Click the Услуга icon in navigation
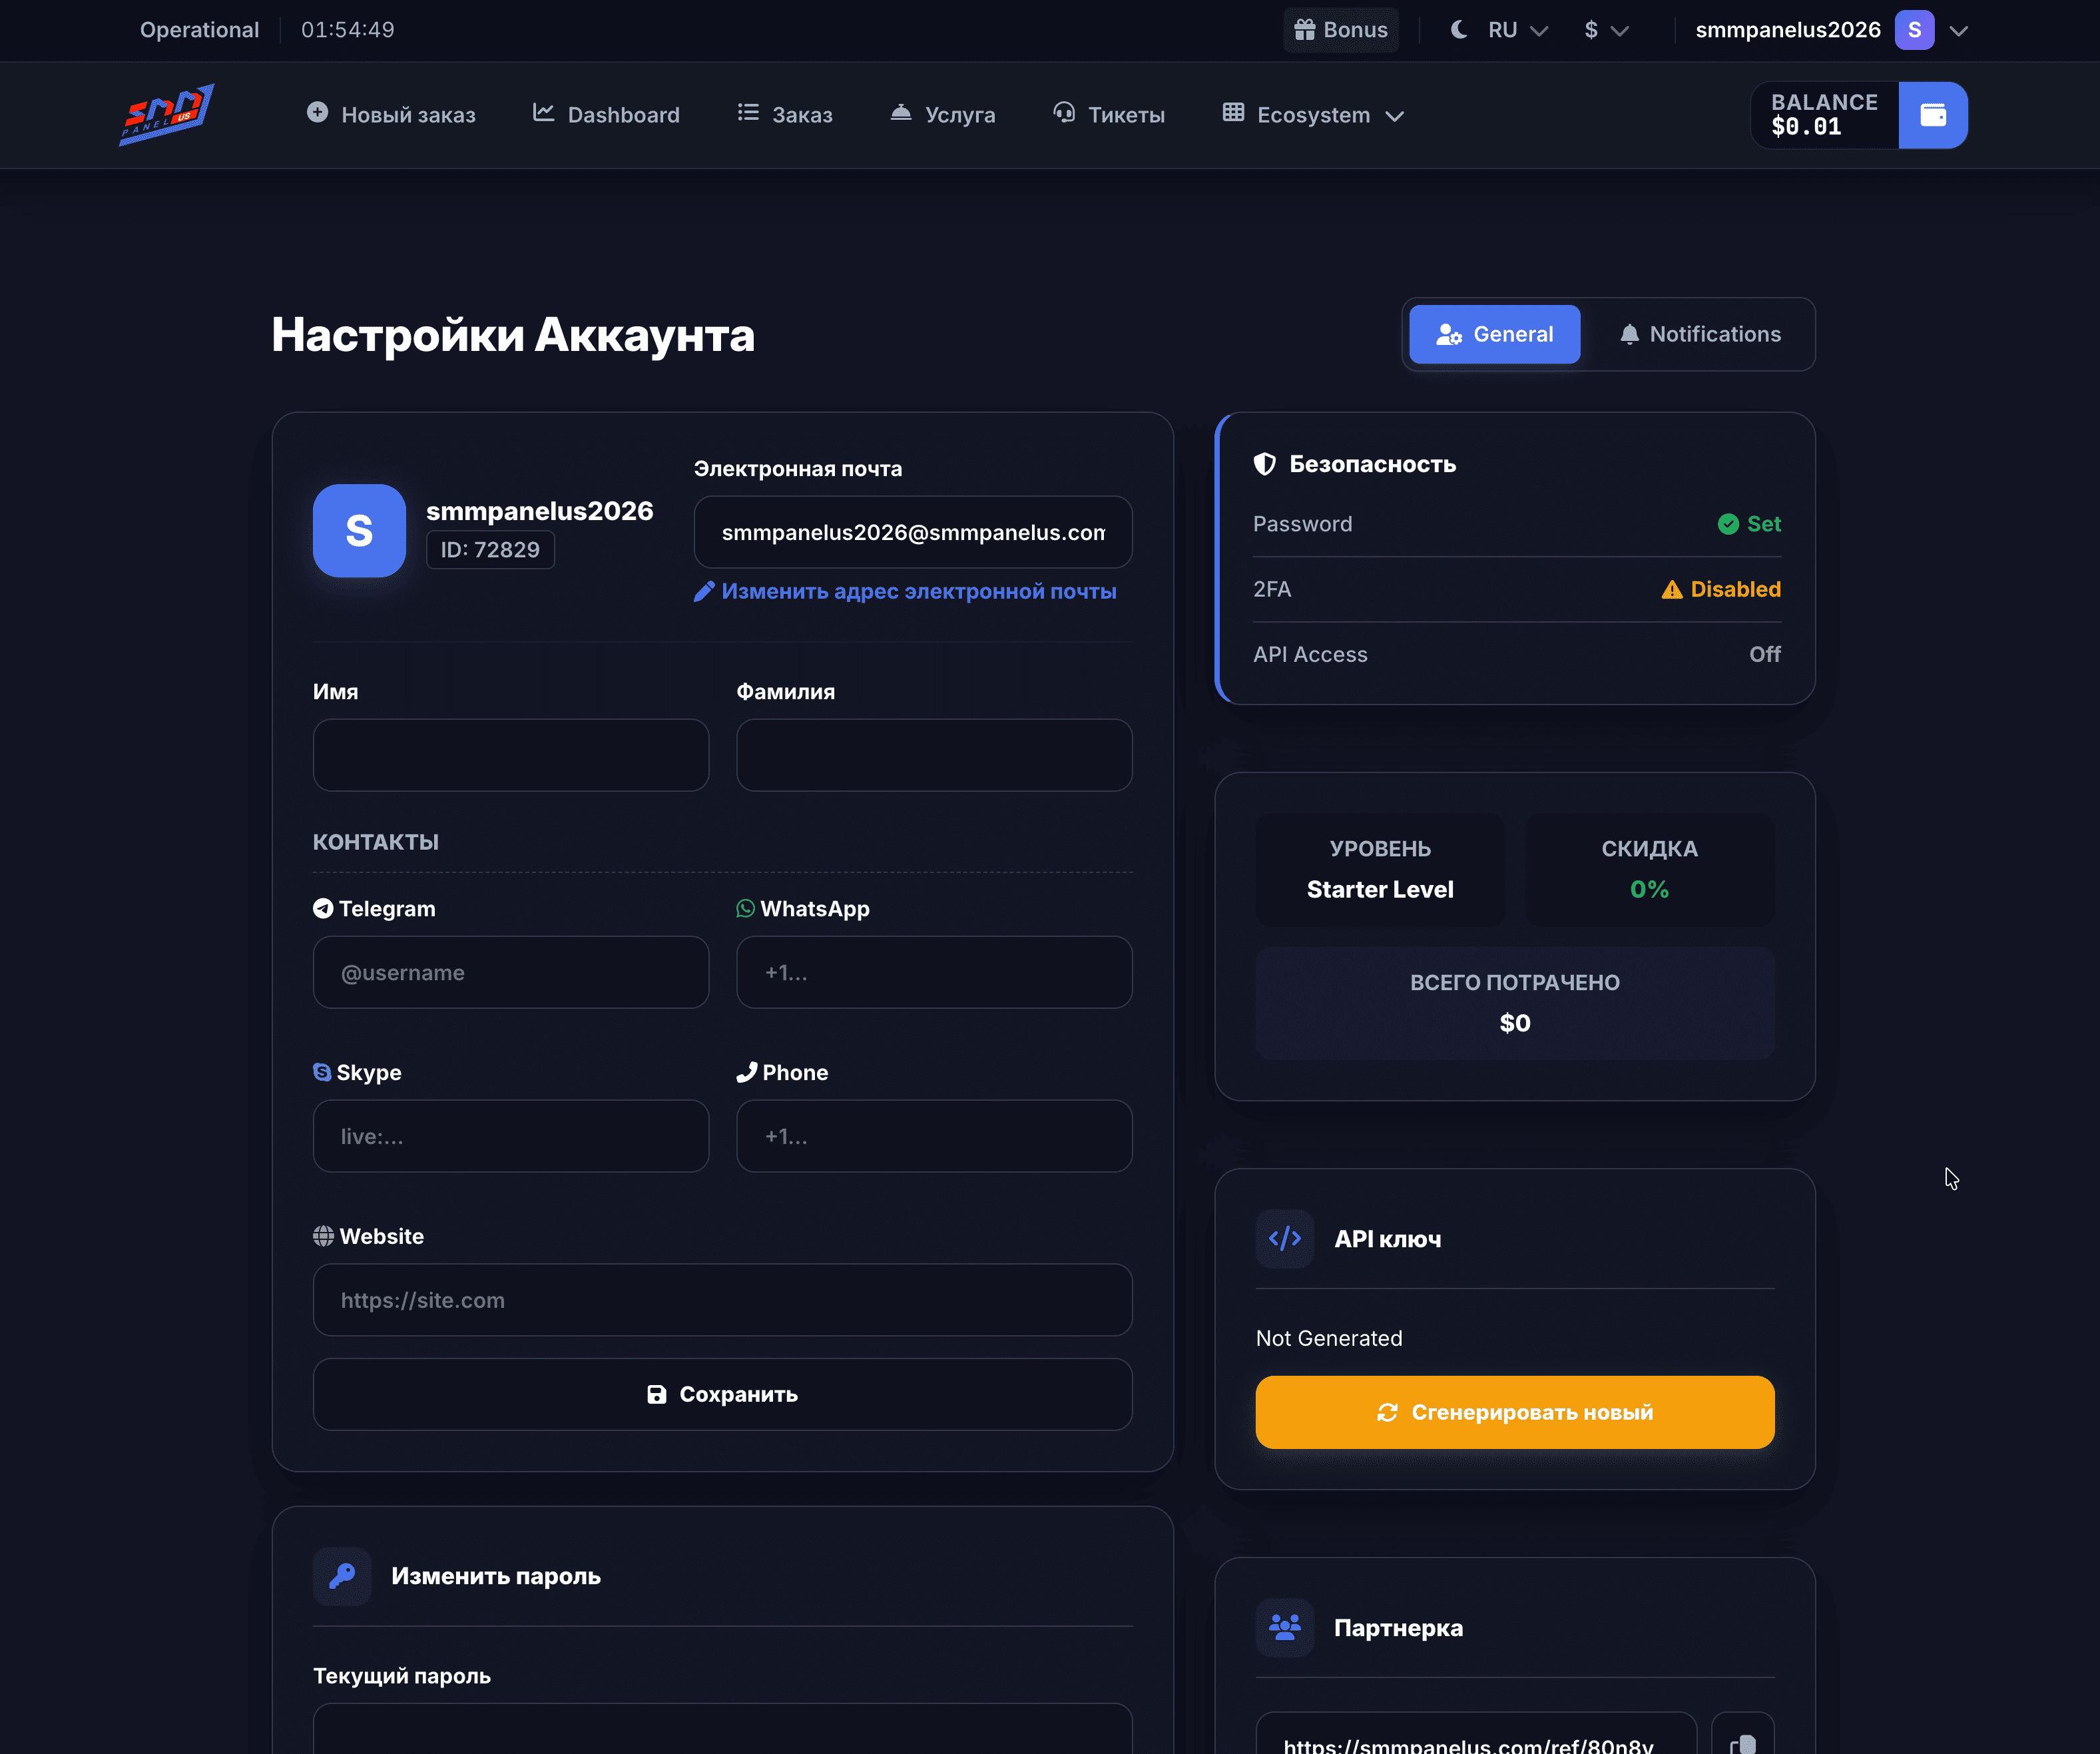This screenshot has width=2100, height=1754. click(x=902, y=114)
